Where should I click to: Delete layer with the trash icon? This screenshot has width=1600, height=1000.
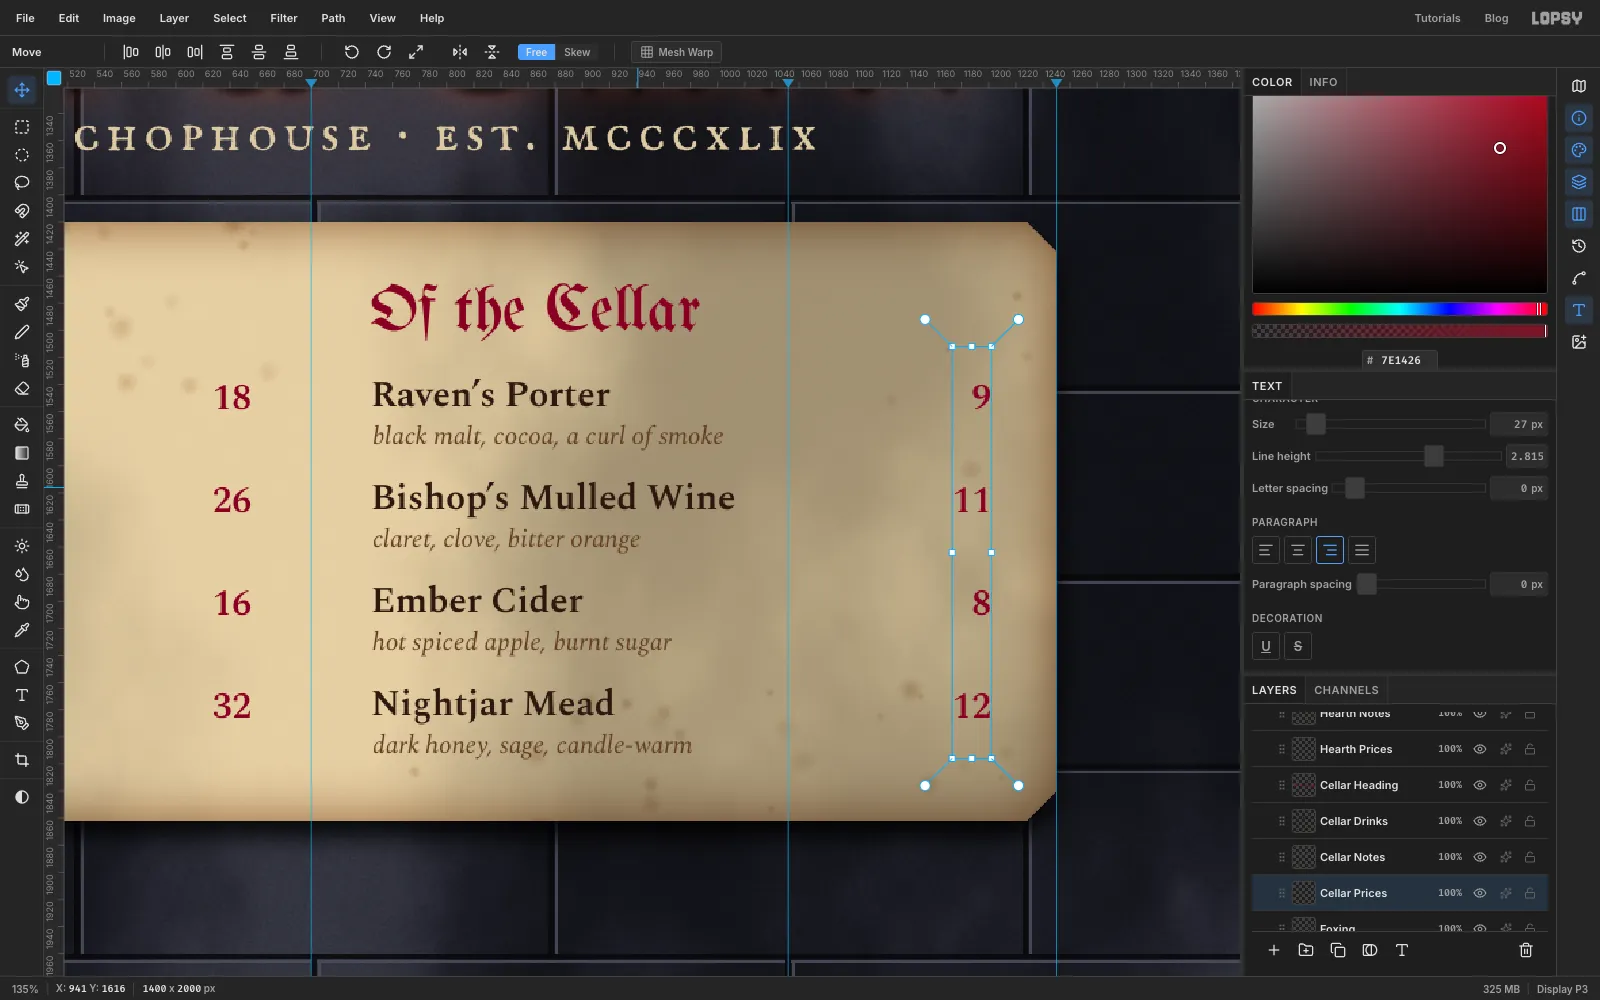coord(1526,950)
